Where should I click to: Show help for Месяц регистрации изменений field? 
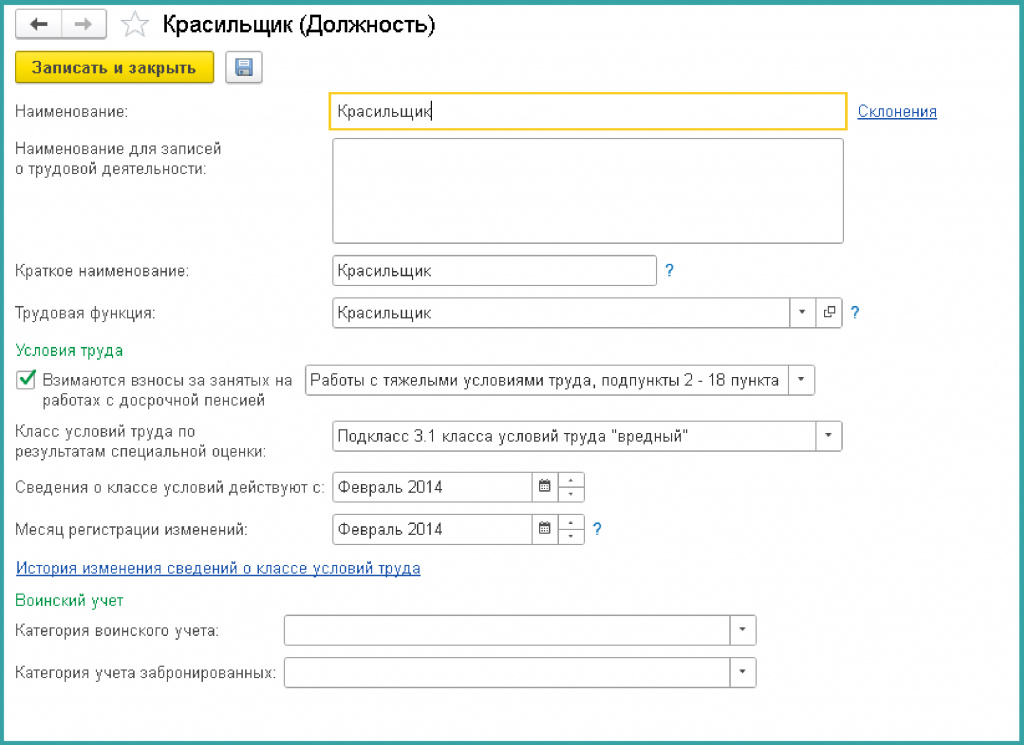tap(597, 529)
